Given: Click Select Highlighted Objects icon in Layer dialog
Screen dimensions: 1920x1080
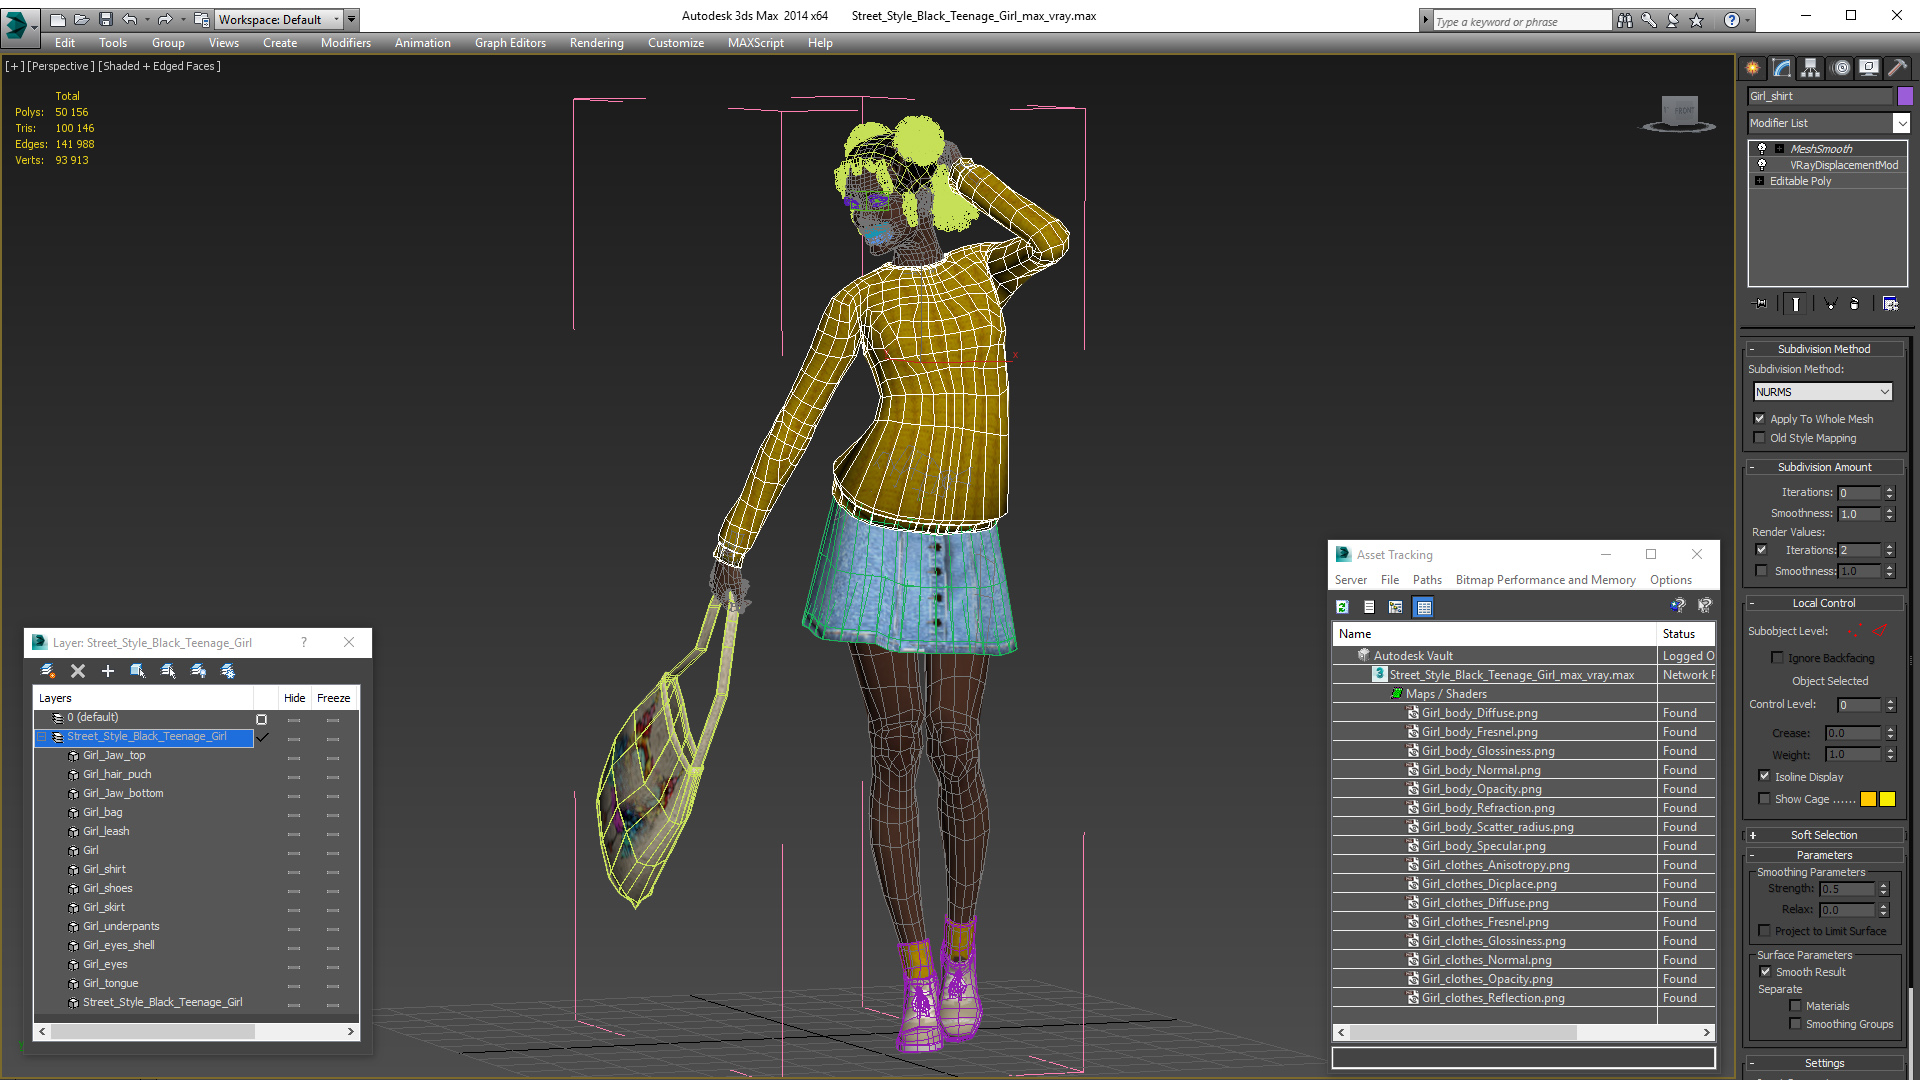Looking at the screenshot, I should (138, 671).
